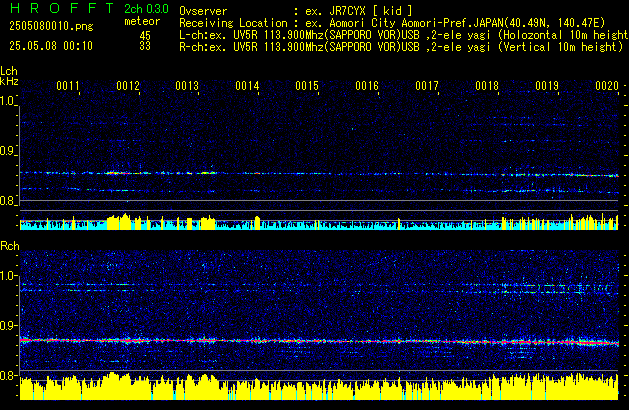Screen dimensions: 629x410
Task: Click the Rch 1.0 kHz axis label
Action: 8,276
